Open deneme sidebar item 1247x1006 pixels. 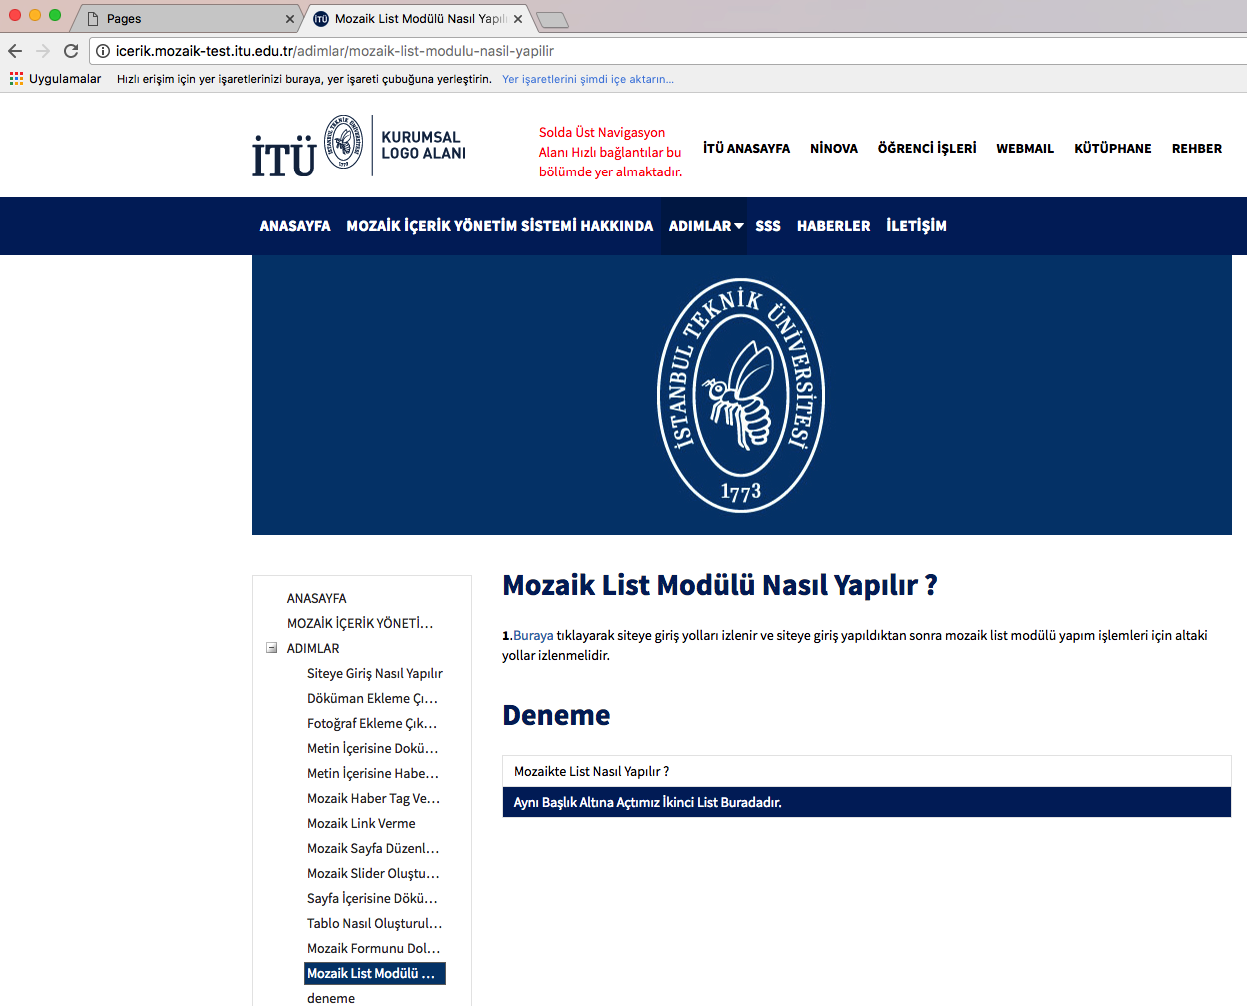[331, 998]
